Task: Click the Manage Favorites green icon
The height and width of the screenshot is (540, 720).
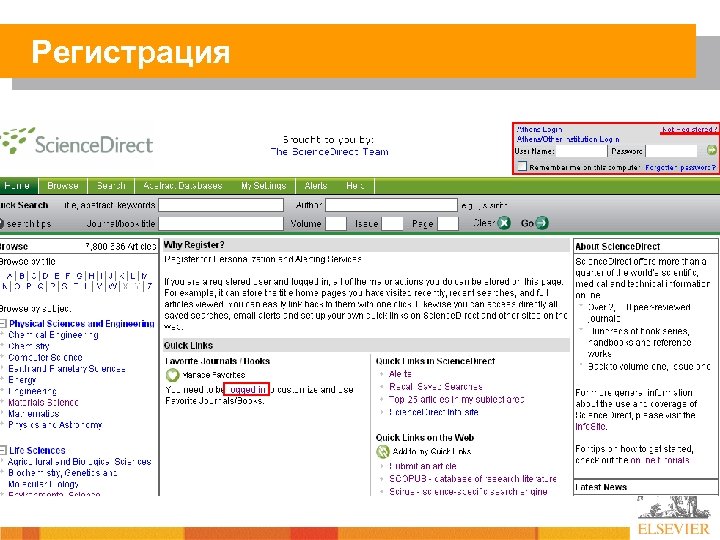Action: coord(172,375)
